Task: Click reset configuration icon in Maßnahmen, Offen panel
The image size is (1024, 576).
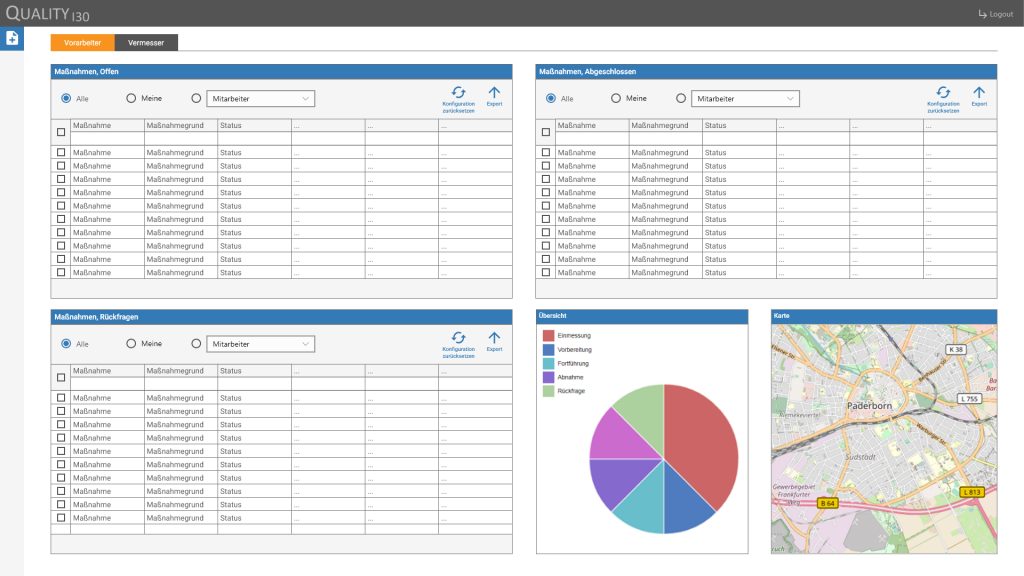Action: pos(458,92)
